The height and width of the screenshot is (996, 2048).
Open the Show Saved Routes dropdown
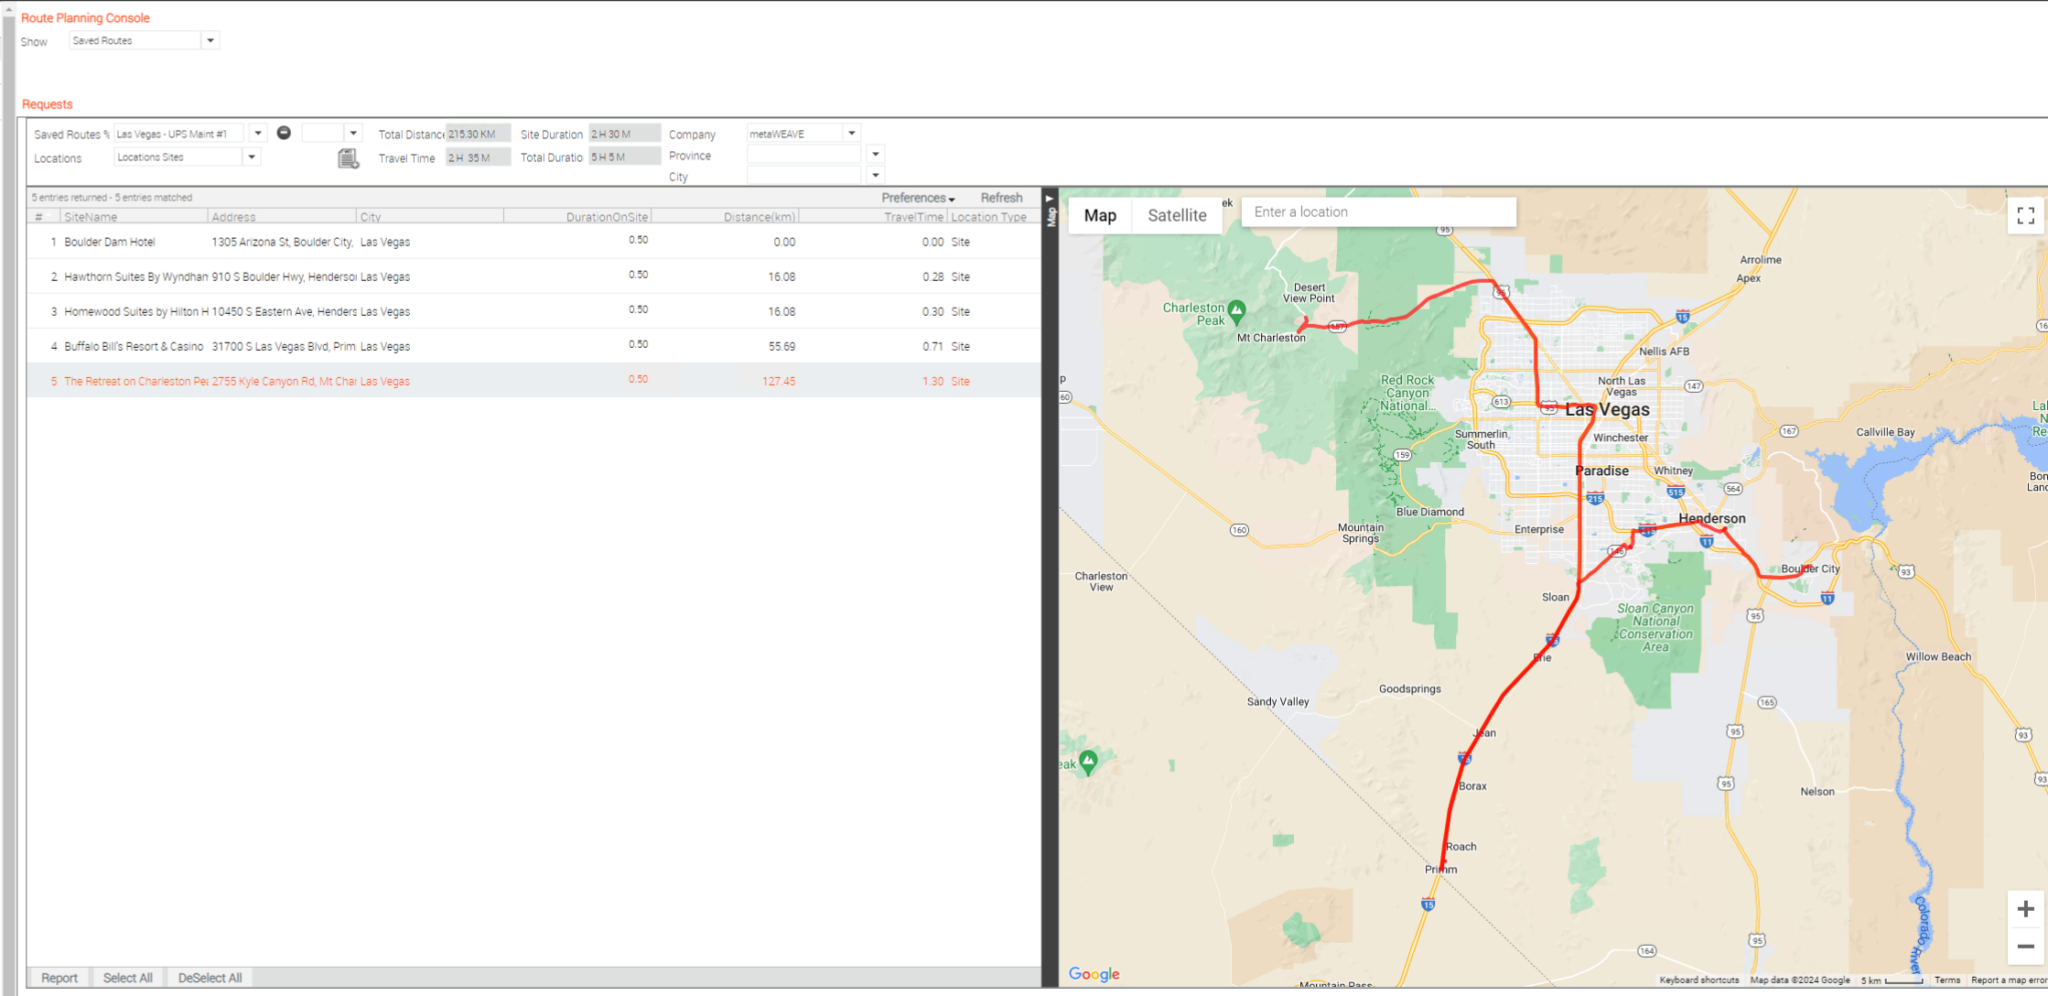click(x=210, y=41)
